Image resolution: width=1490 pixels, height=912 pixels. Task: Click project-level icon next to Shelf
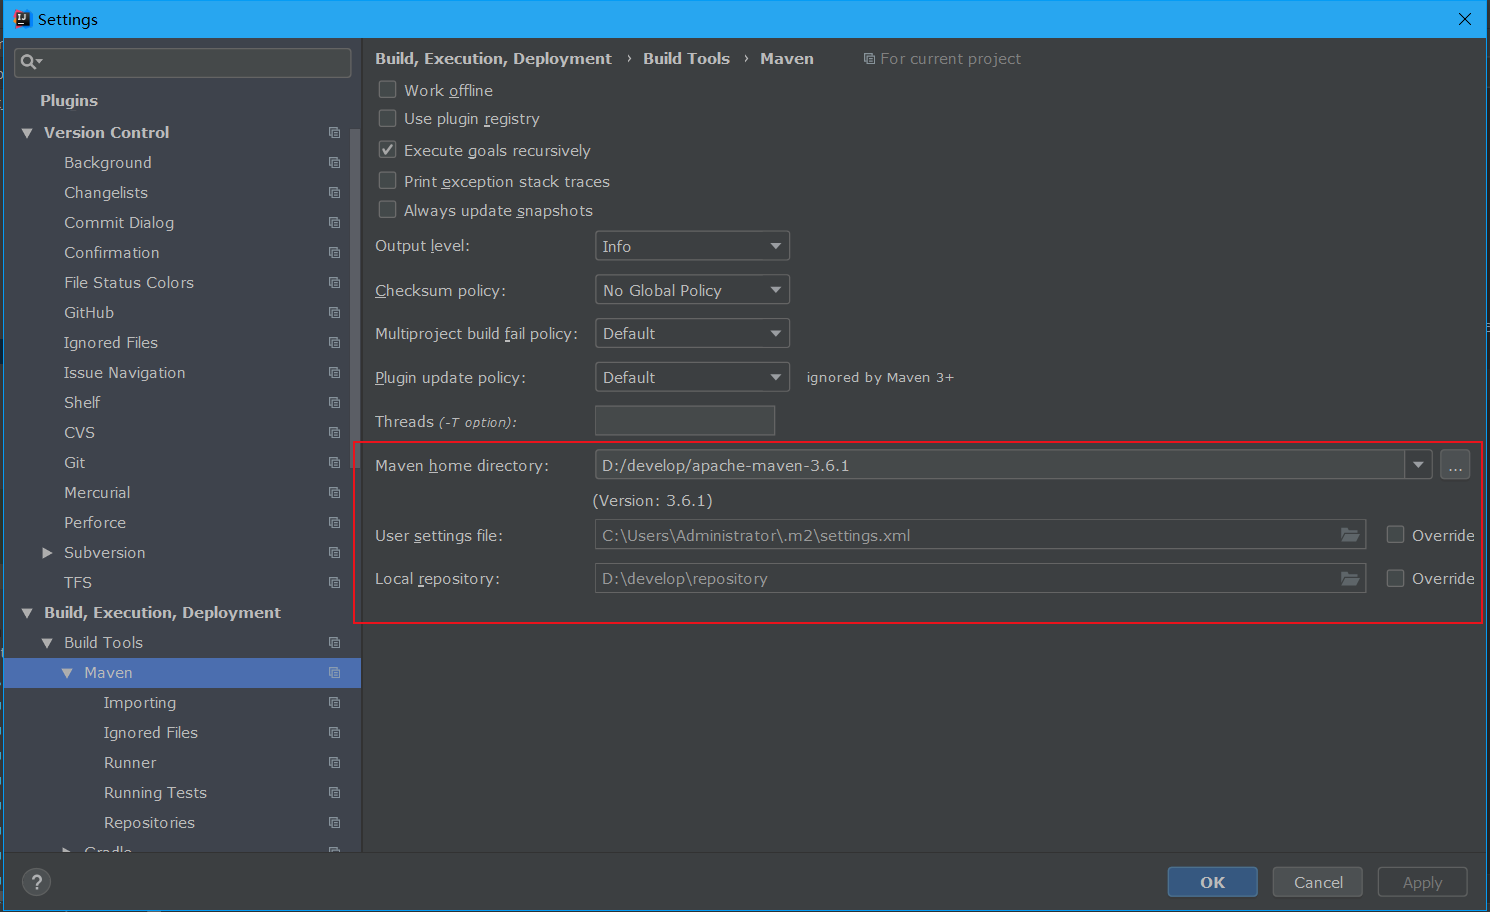pyautogui.click(x=334, y=403)
